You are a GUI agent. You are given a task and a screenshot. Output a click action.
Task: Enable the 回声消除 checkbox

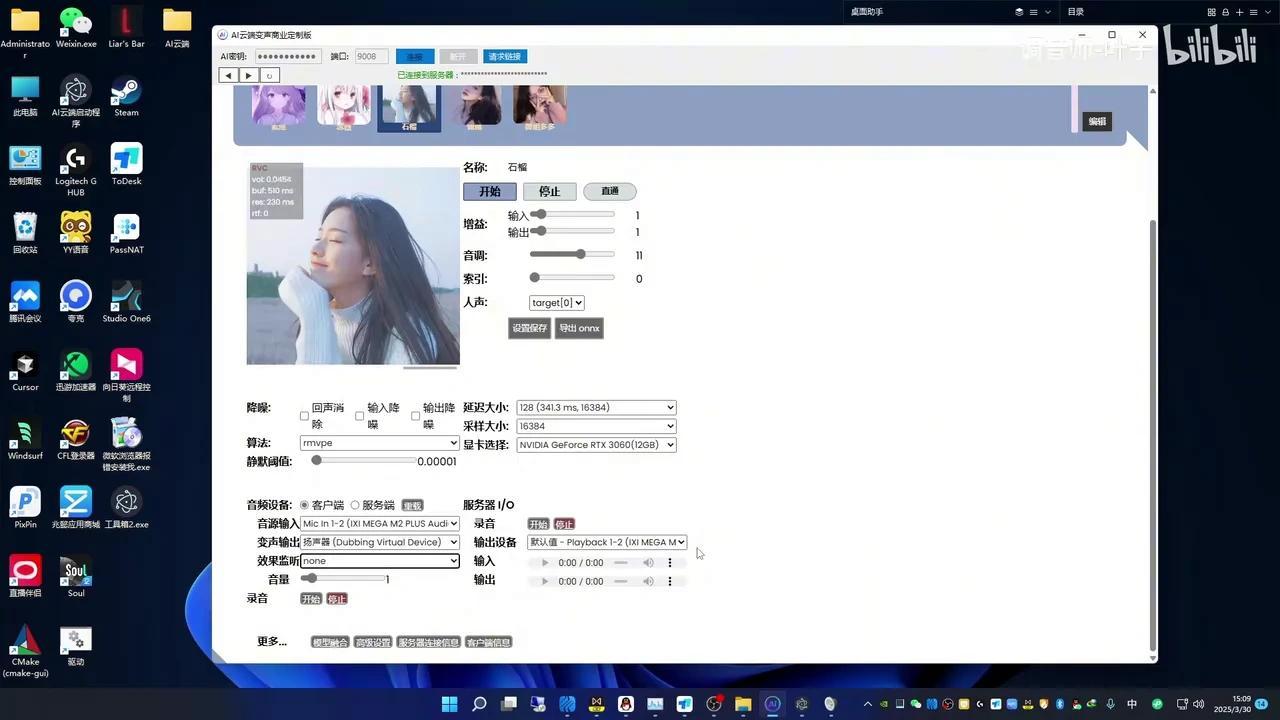tap(304, 415)
